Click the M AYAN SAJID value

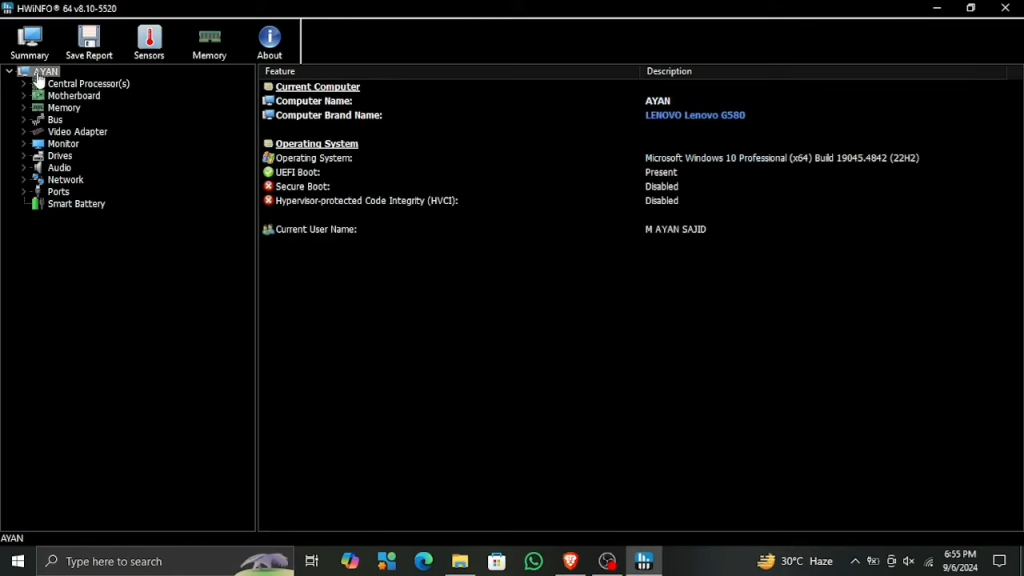coord(675,229)
